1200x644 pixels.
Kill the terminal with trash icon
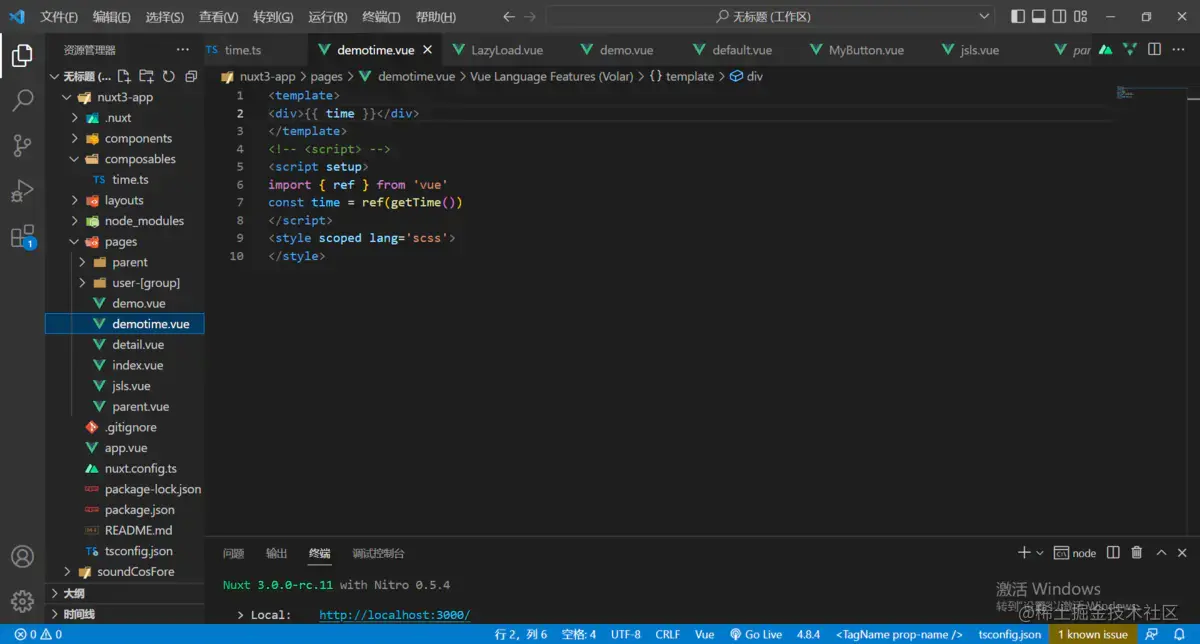click(1137, 553)
